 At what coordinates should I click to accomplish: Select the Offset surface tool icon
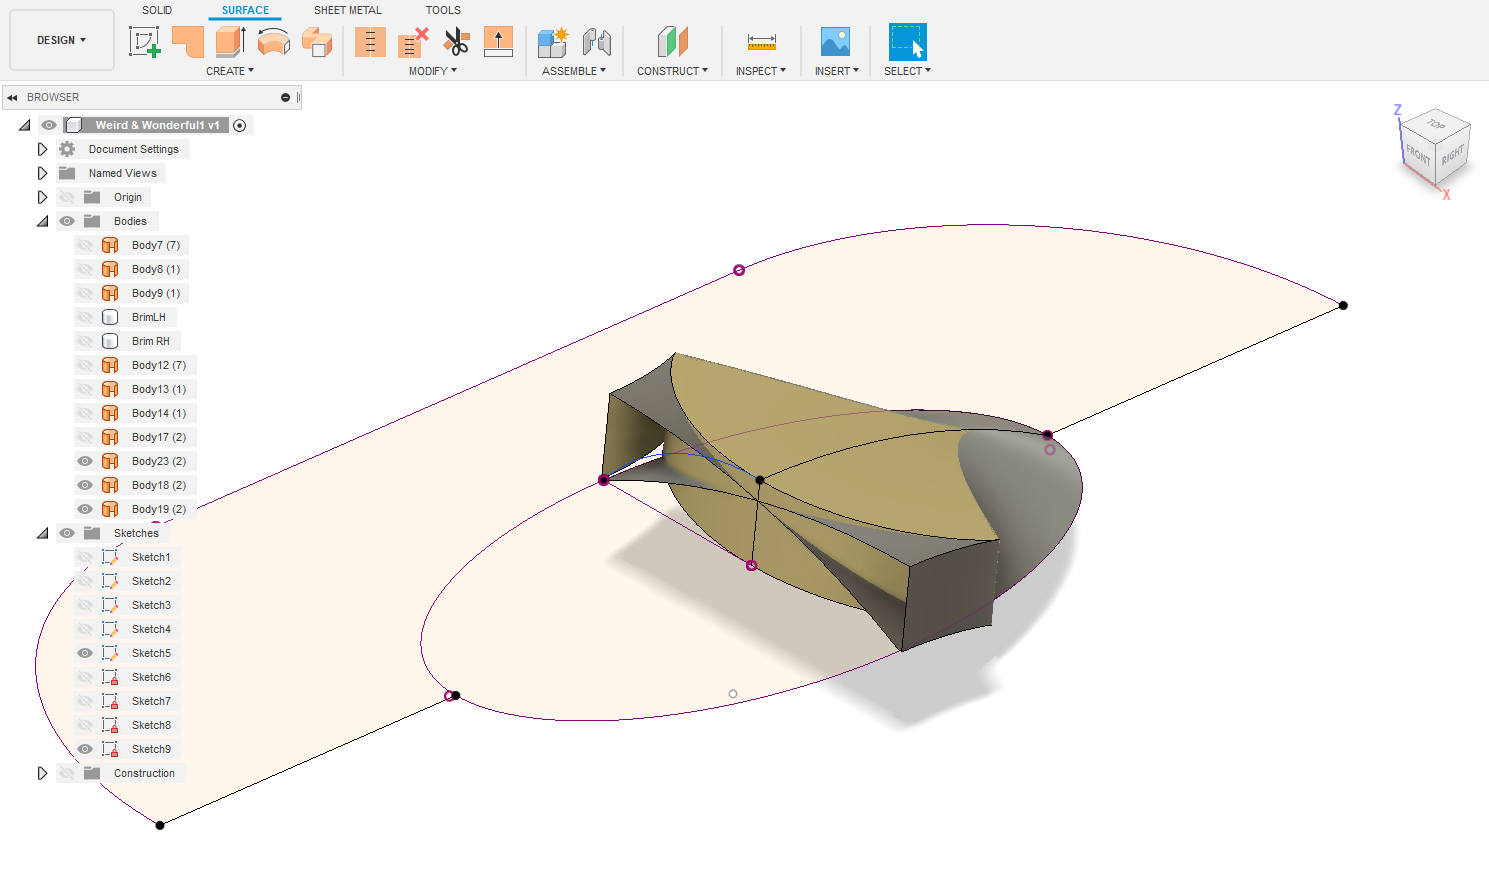317,42
